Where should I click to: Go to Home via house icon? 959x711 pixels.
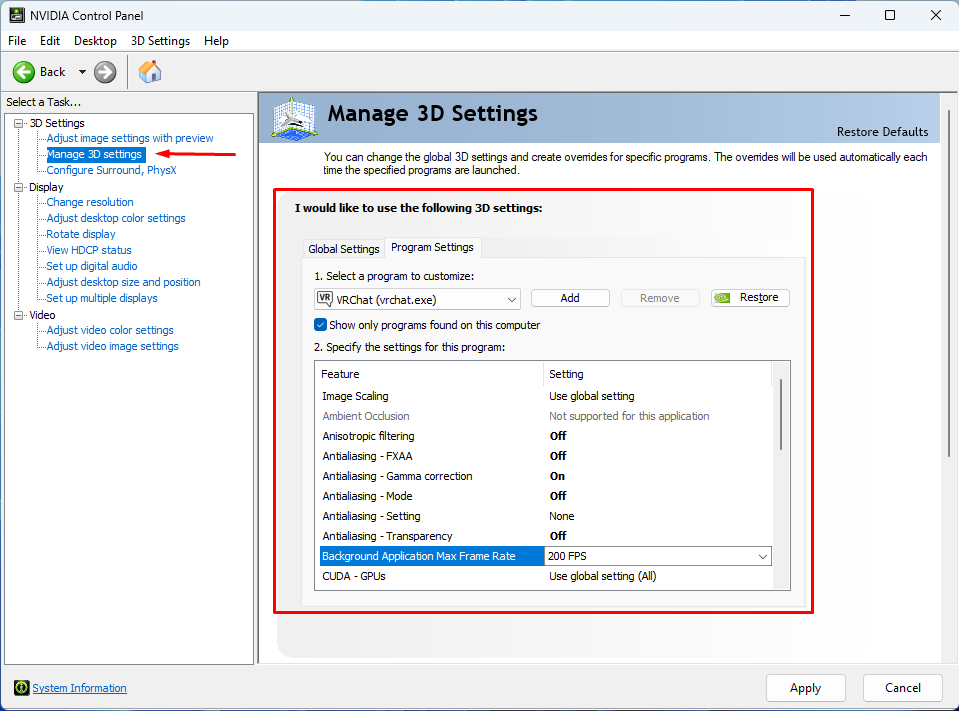150,72
